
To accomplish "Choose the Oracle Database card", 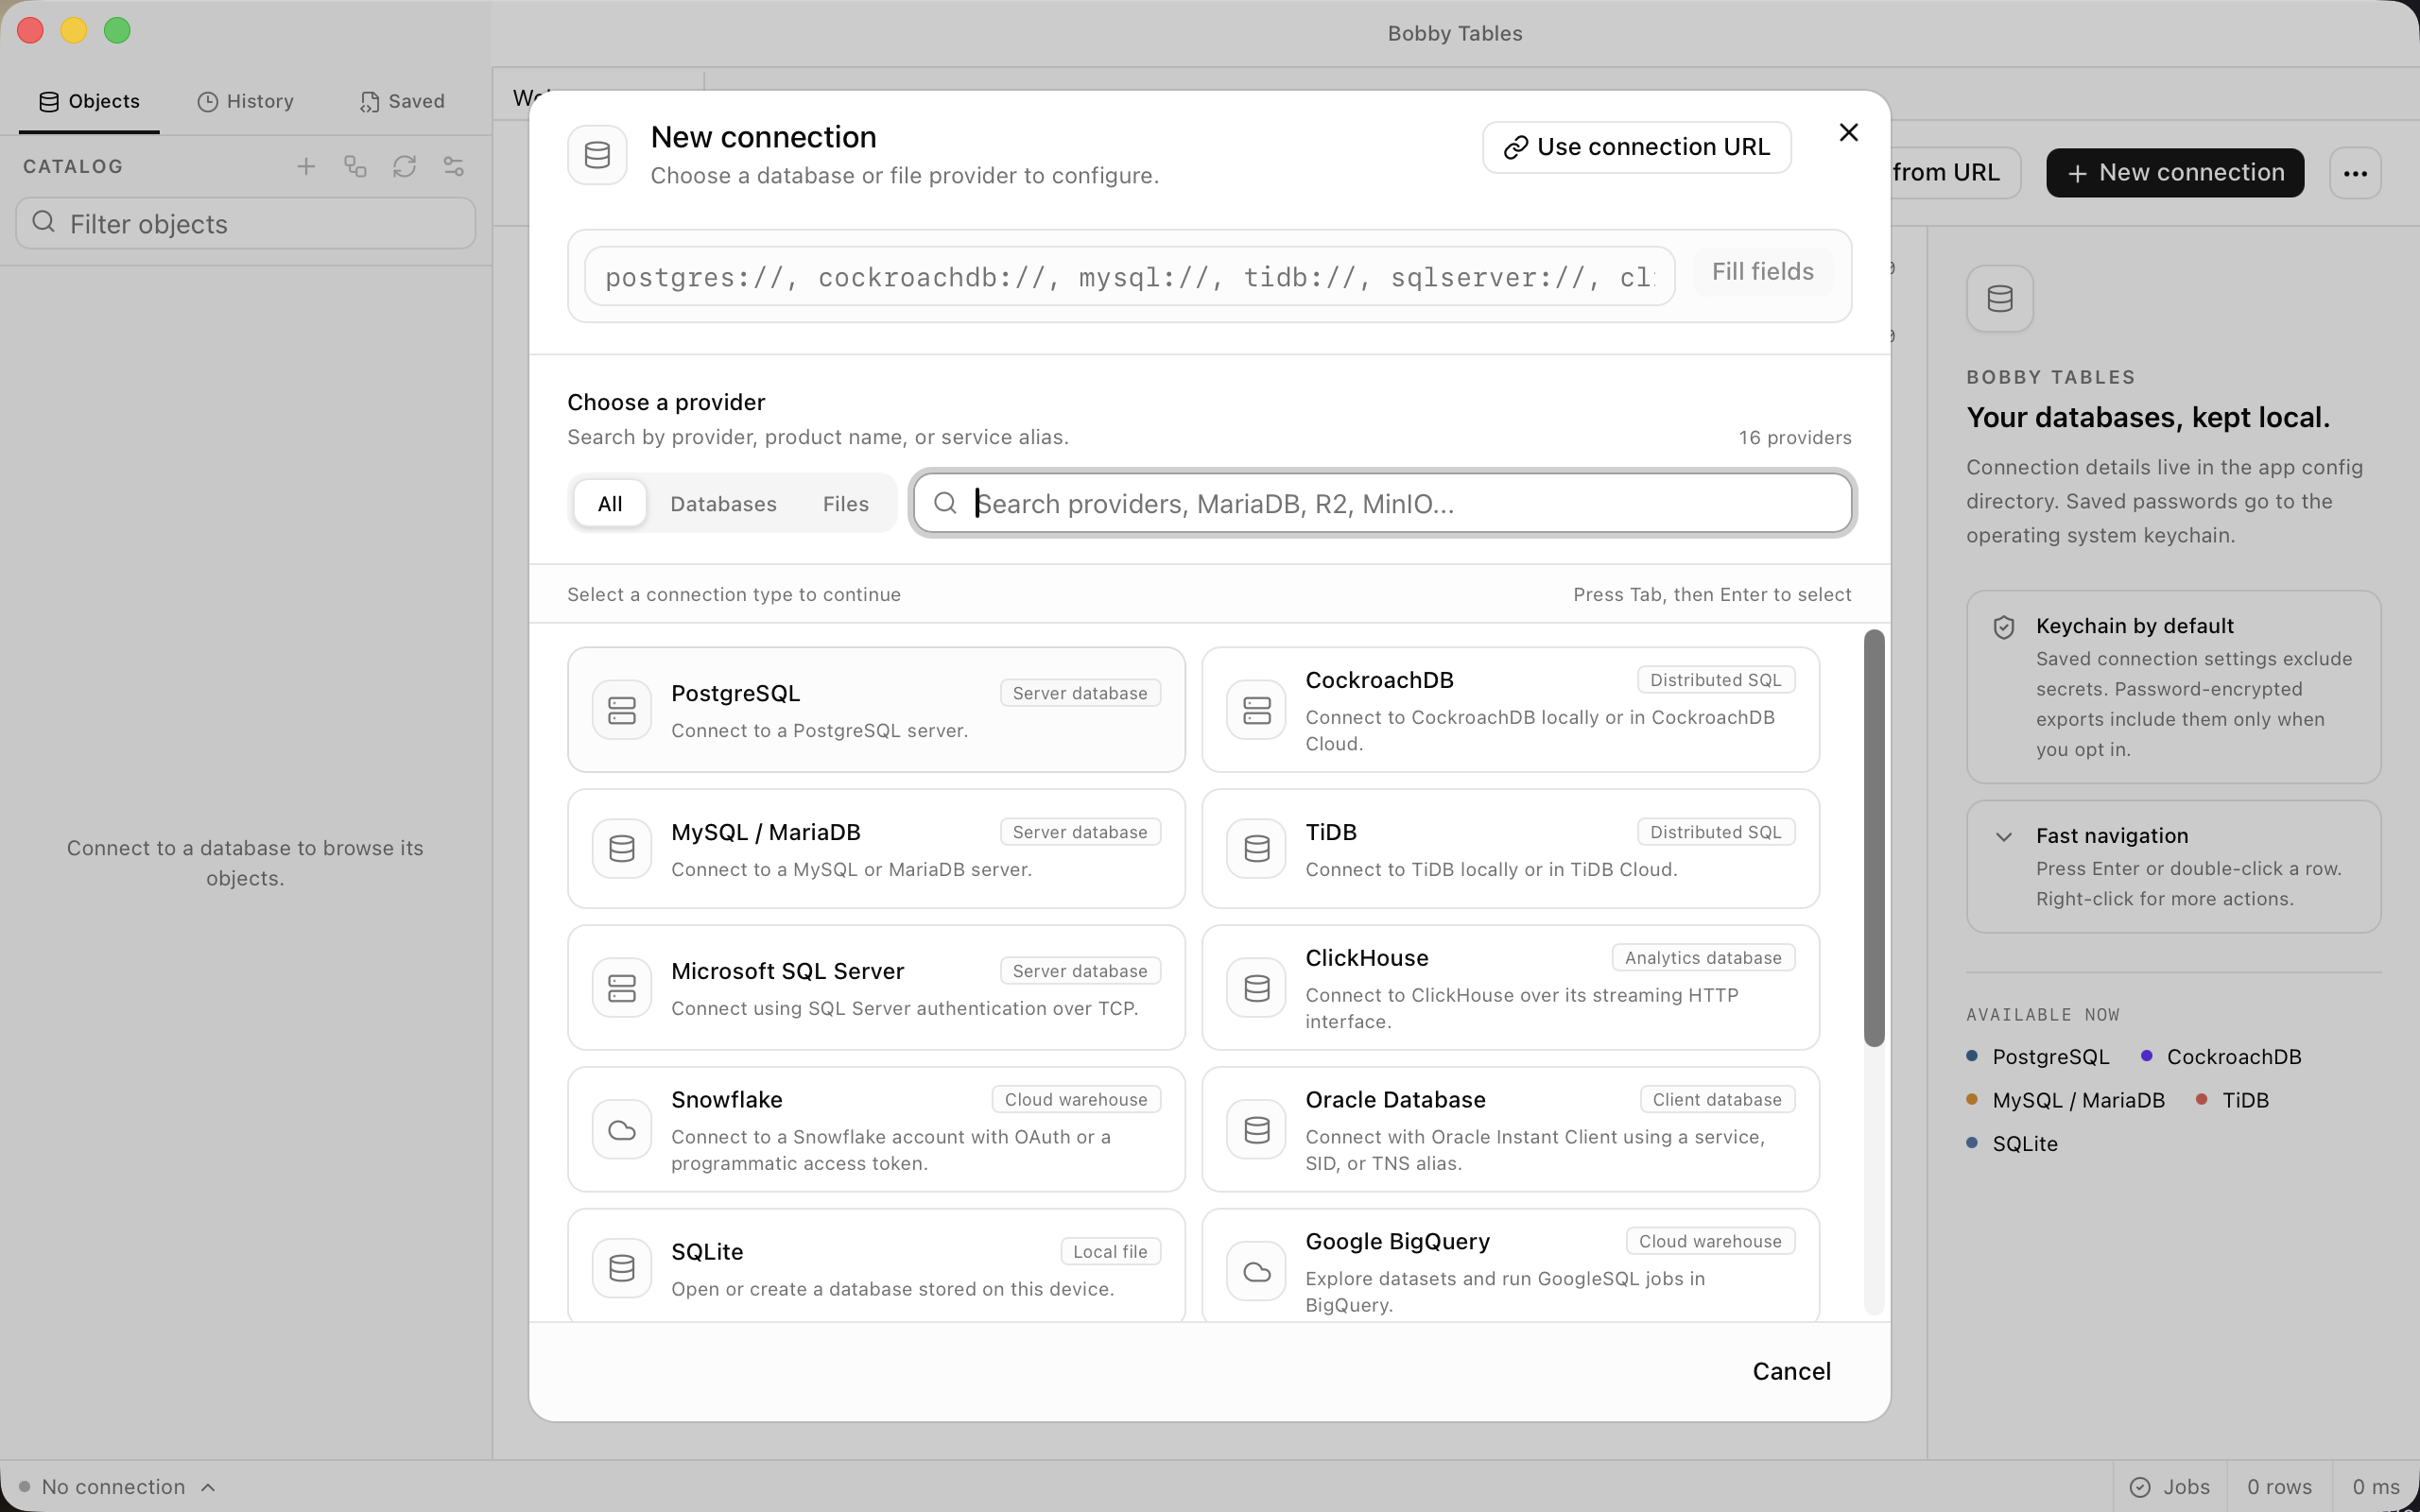I will coord(1510,1130).
